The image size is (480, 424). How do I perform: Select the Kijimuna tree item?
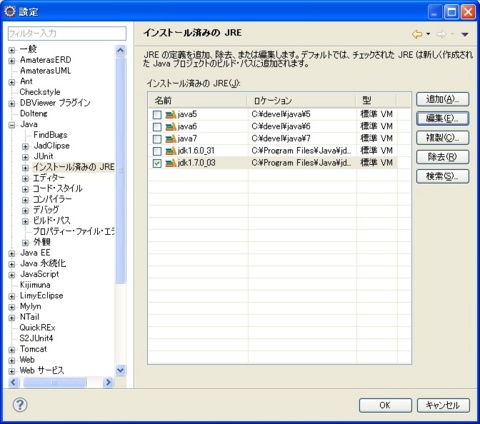(x=35, y=285)
